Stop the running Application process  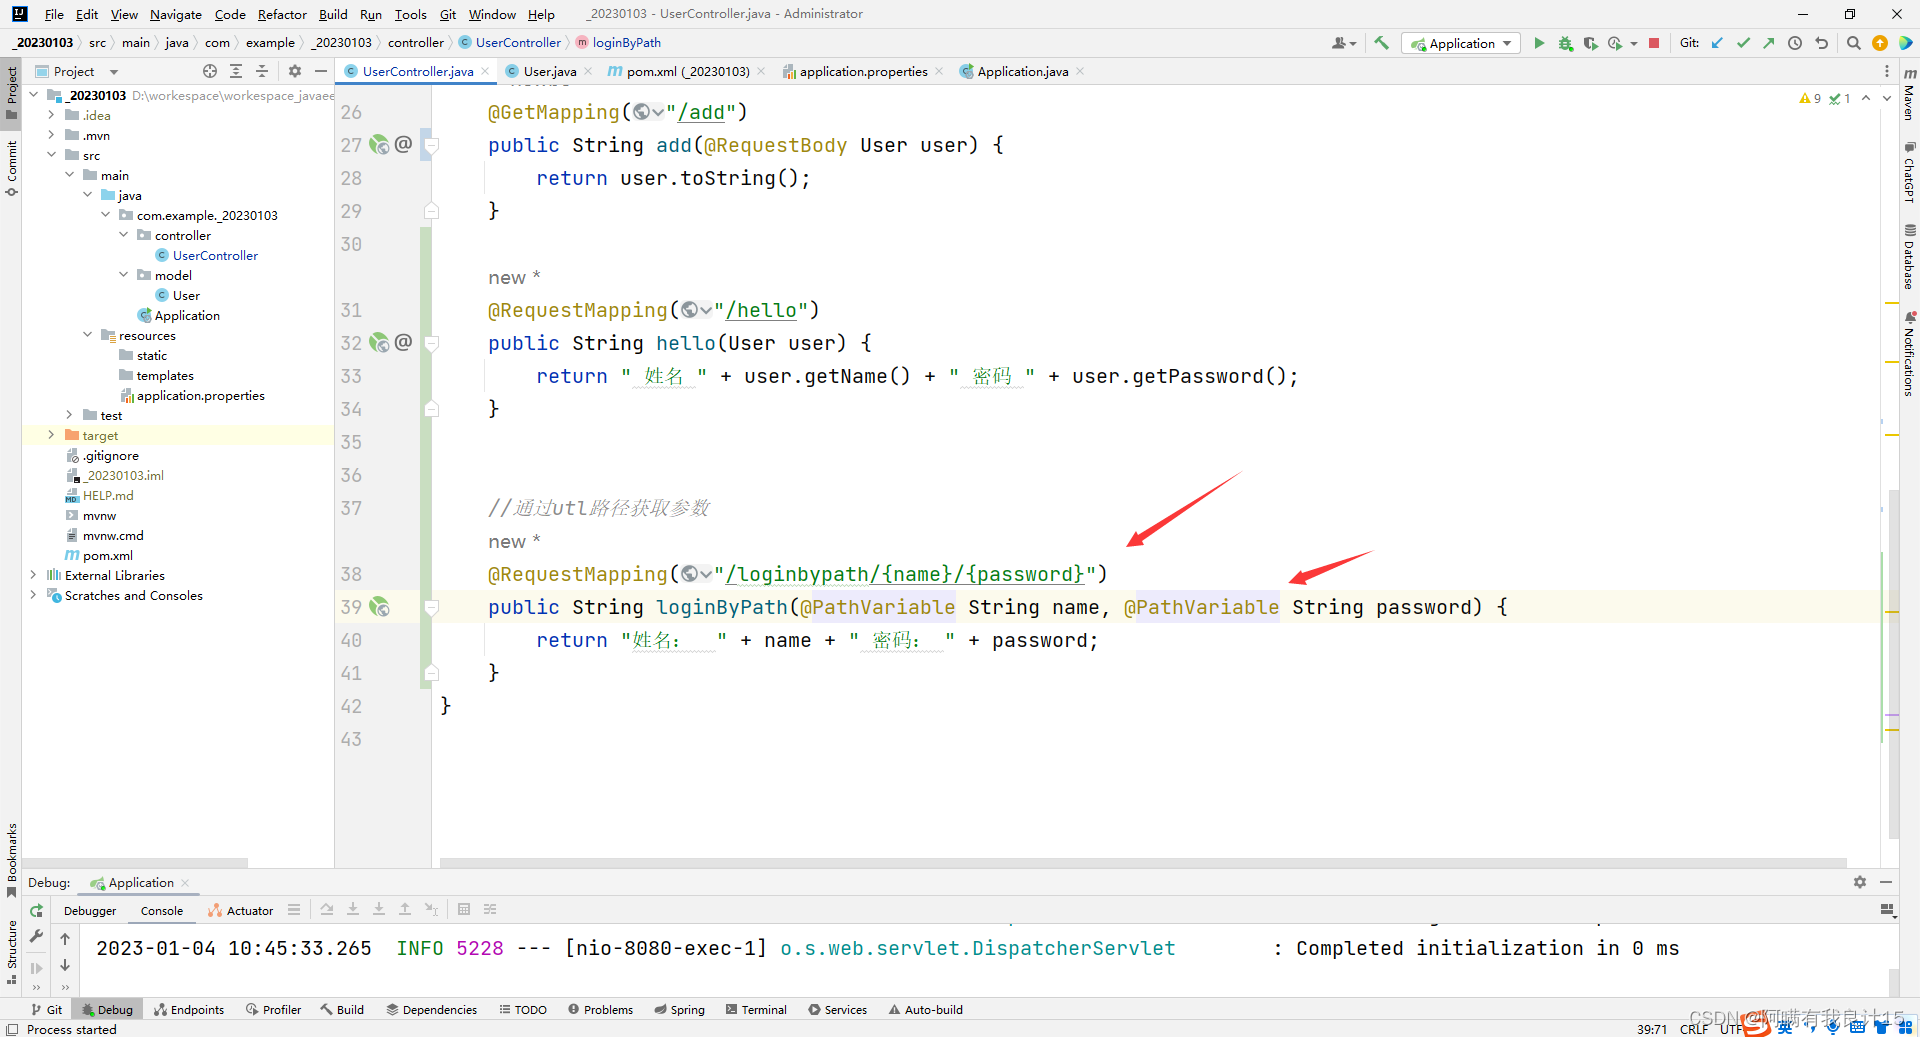(x=1654, y=43)
